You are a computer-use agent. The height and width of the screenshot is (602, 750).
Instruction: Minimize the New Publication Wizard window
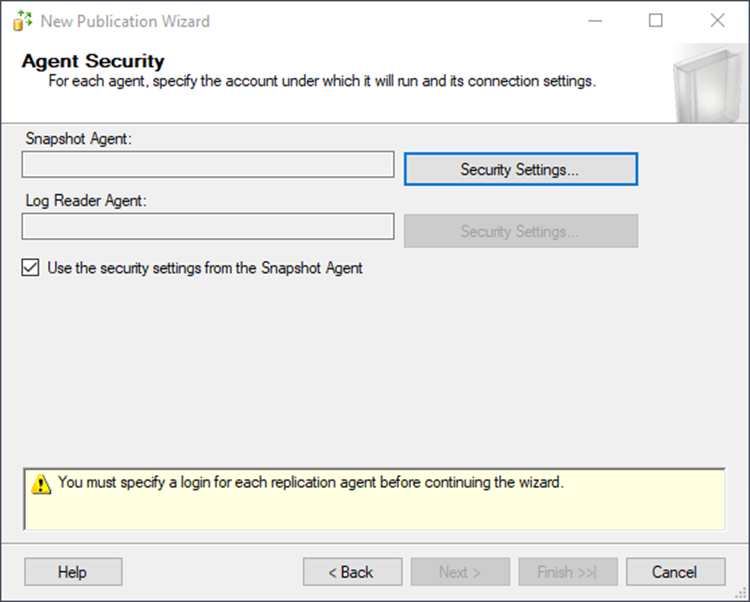[x=595, y=21]
